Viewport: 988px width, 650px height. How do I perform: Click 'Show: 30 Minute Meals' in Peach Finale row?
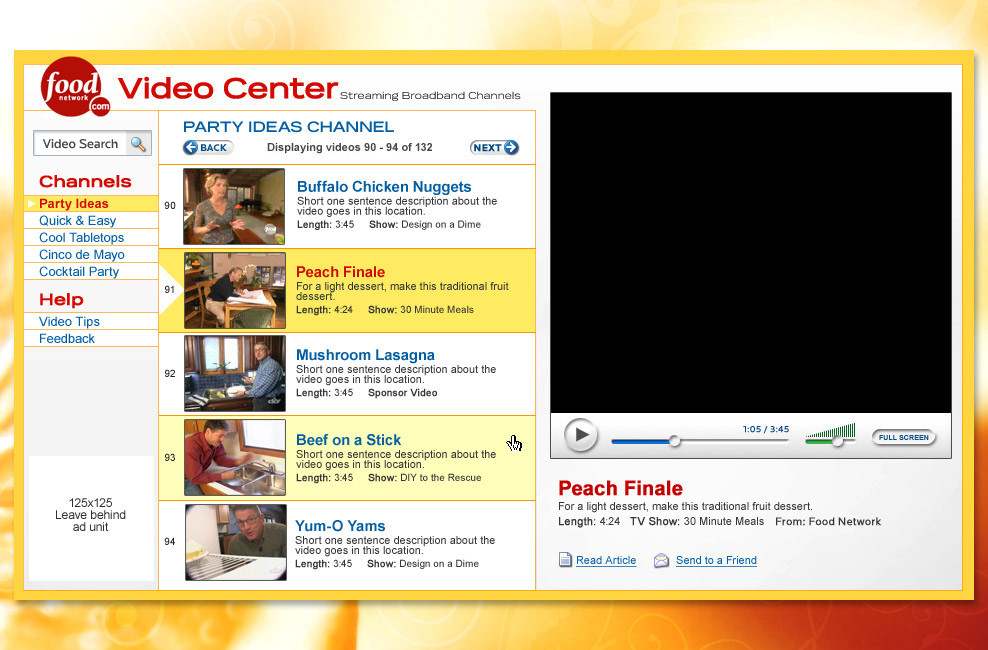421,309
